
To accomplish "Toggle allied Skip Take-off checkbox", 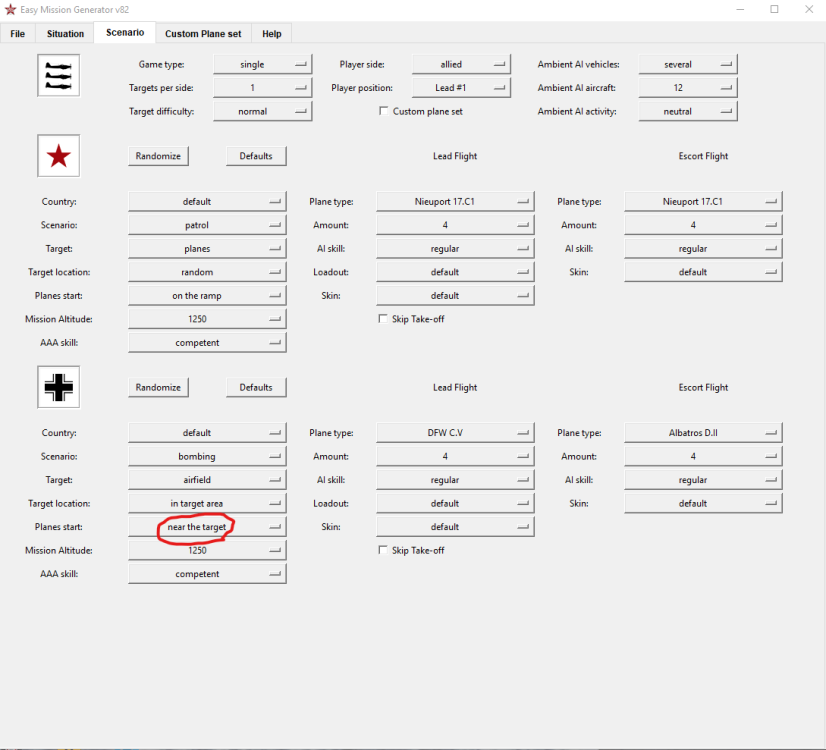I will click(383, 319).
